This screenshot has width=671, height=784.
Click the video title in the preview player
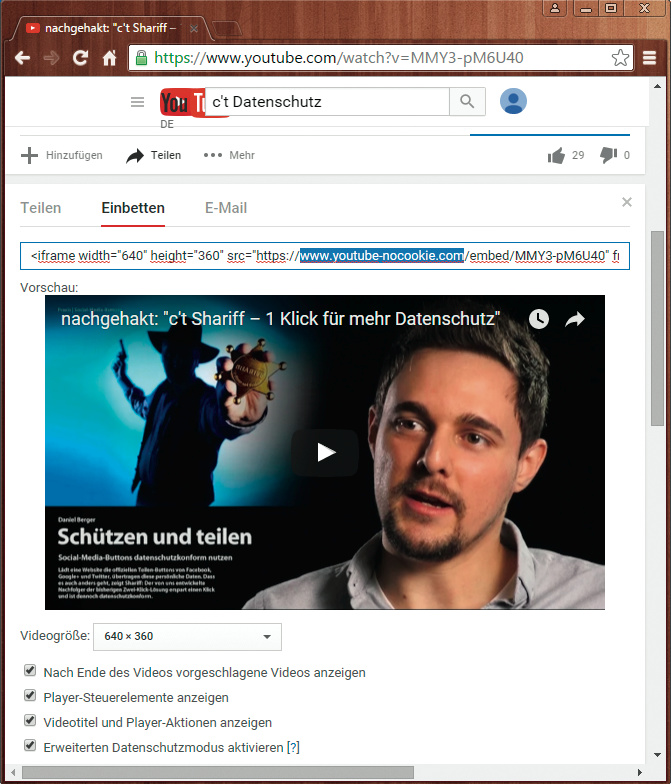[280, 318]
